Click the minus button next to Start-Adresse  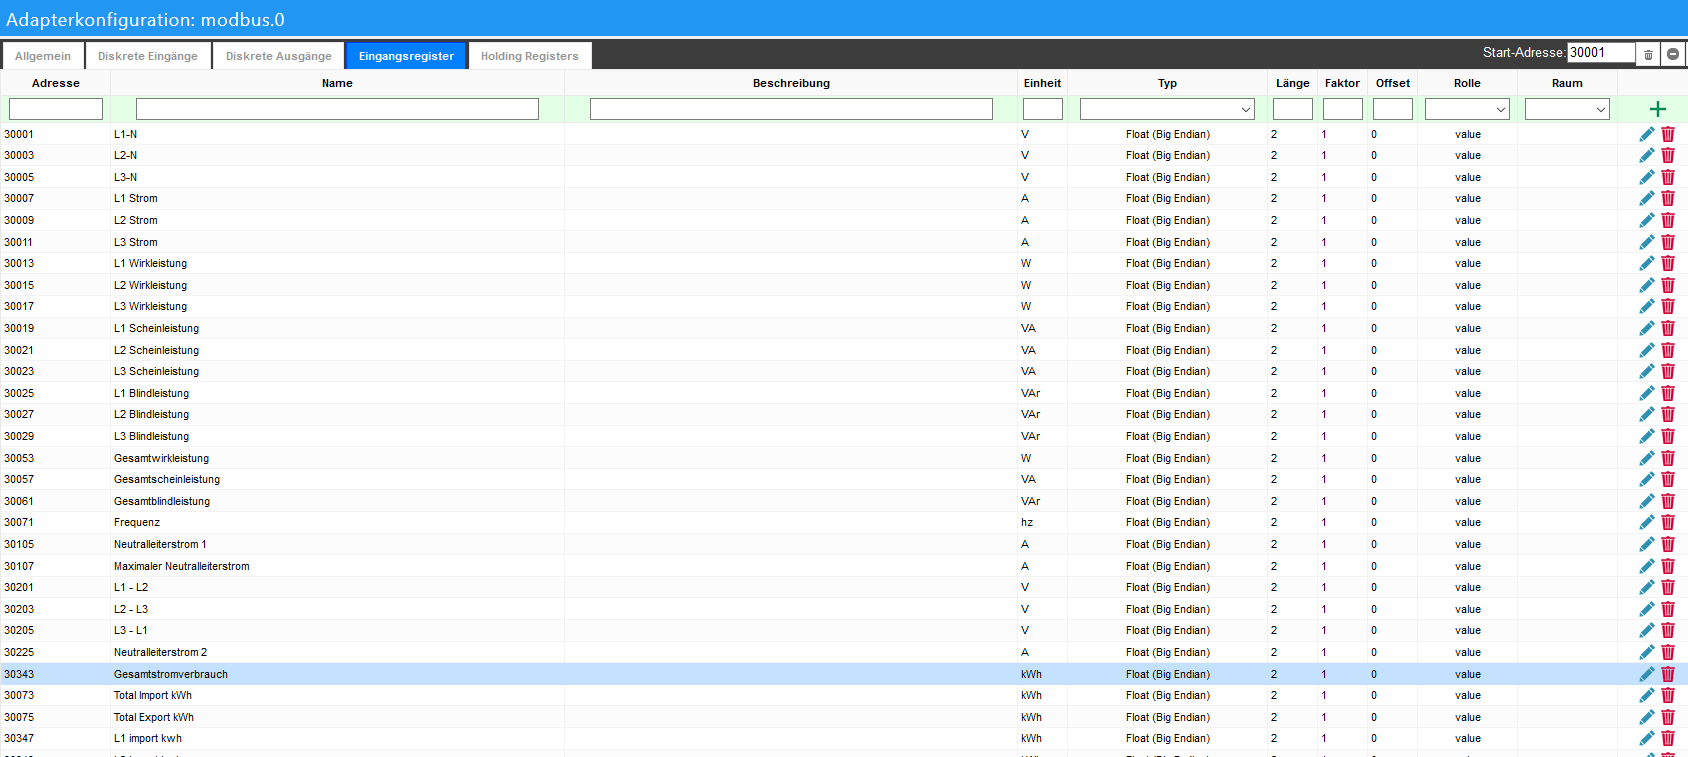[1673, 54]
